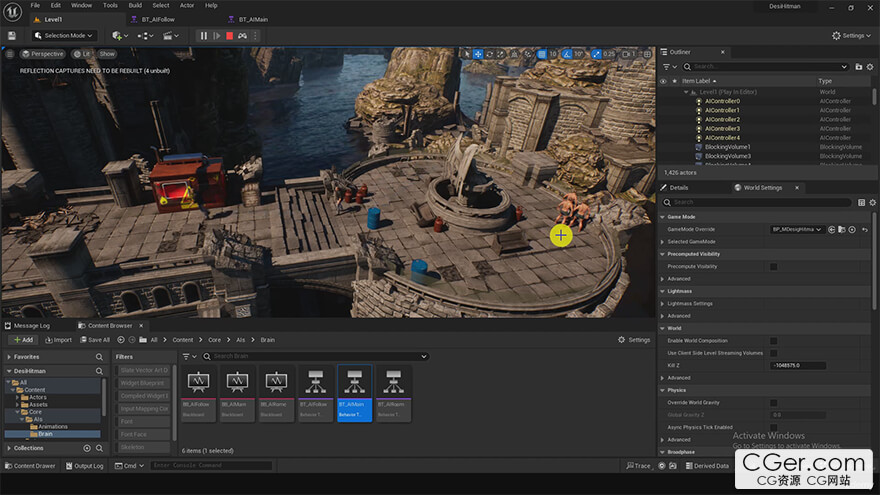
Task: Check Enable World Composition option
Action: coord(773,340)
